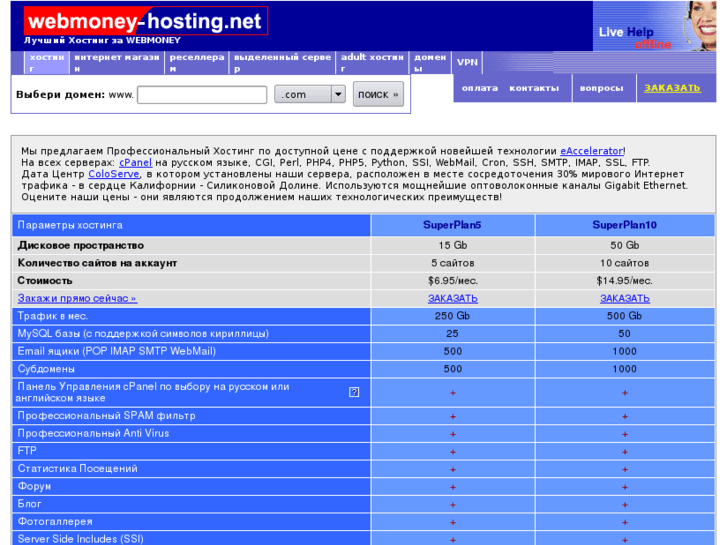This screenshot has width=727, height=545.
Task: Click the MySQL value 50 for SuperPlan10
Action: [x=625, y=333]
